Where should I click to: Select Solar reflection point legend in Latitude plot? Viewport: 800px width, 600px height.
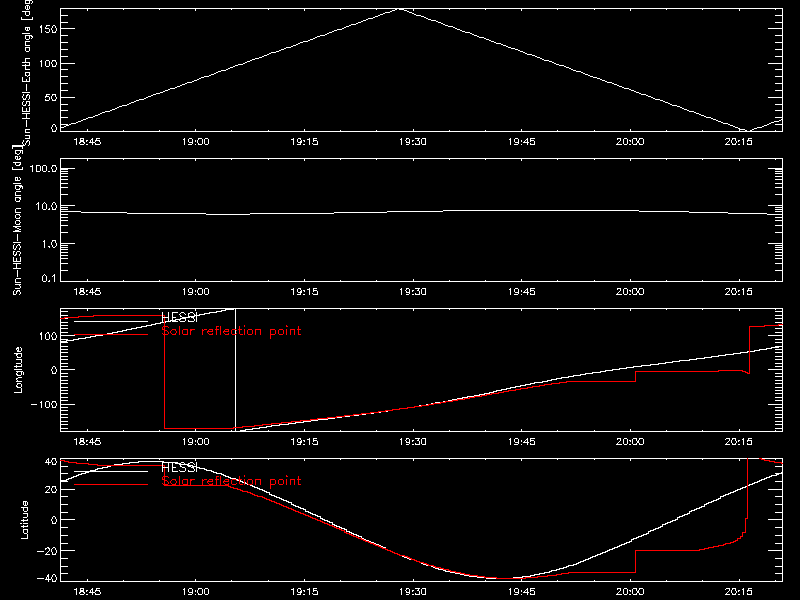[x=231, y=481]
